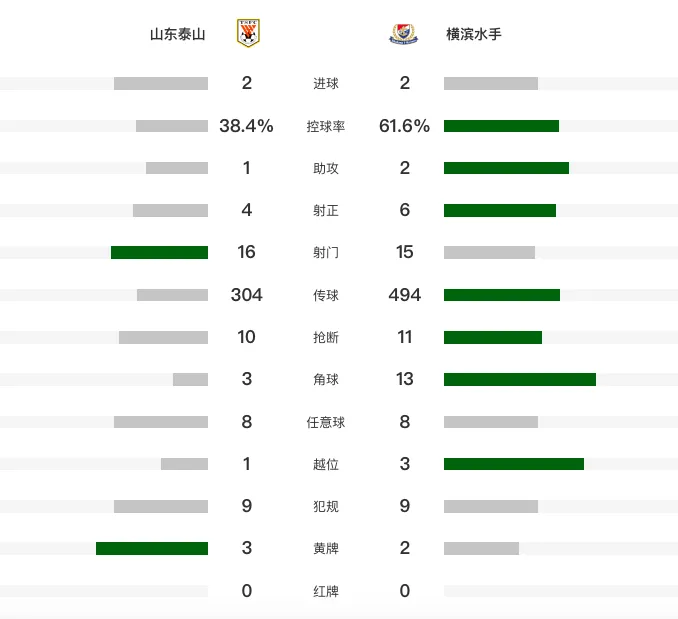This screenshot has width=678, height=619.
Task: Click the green 16 shots bar
Action: click(x=160, y=252)
